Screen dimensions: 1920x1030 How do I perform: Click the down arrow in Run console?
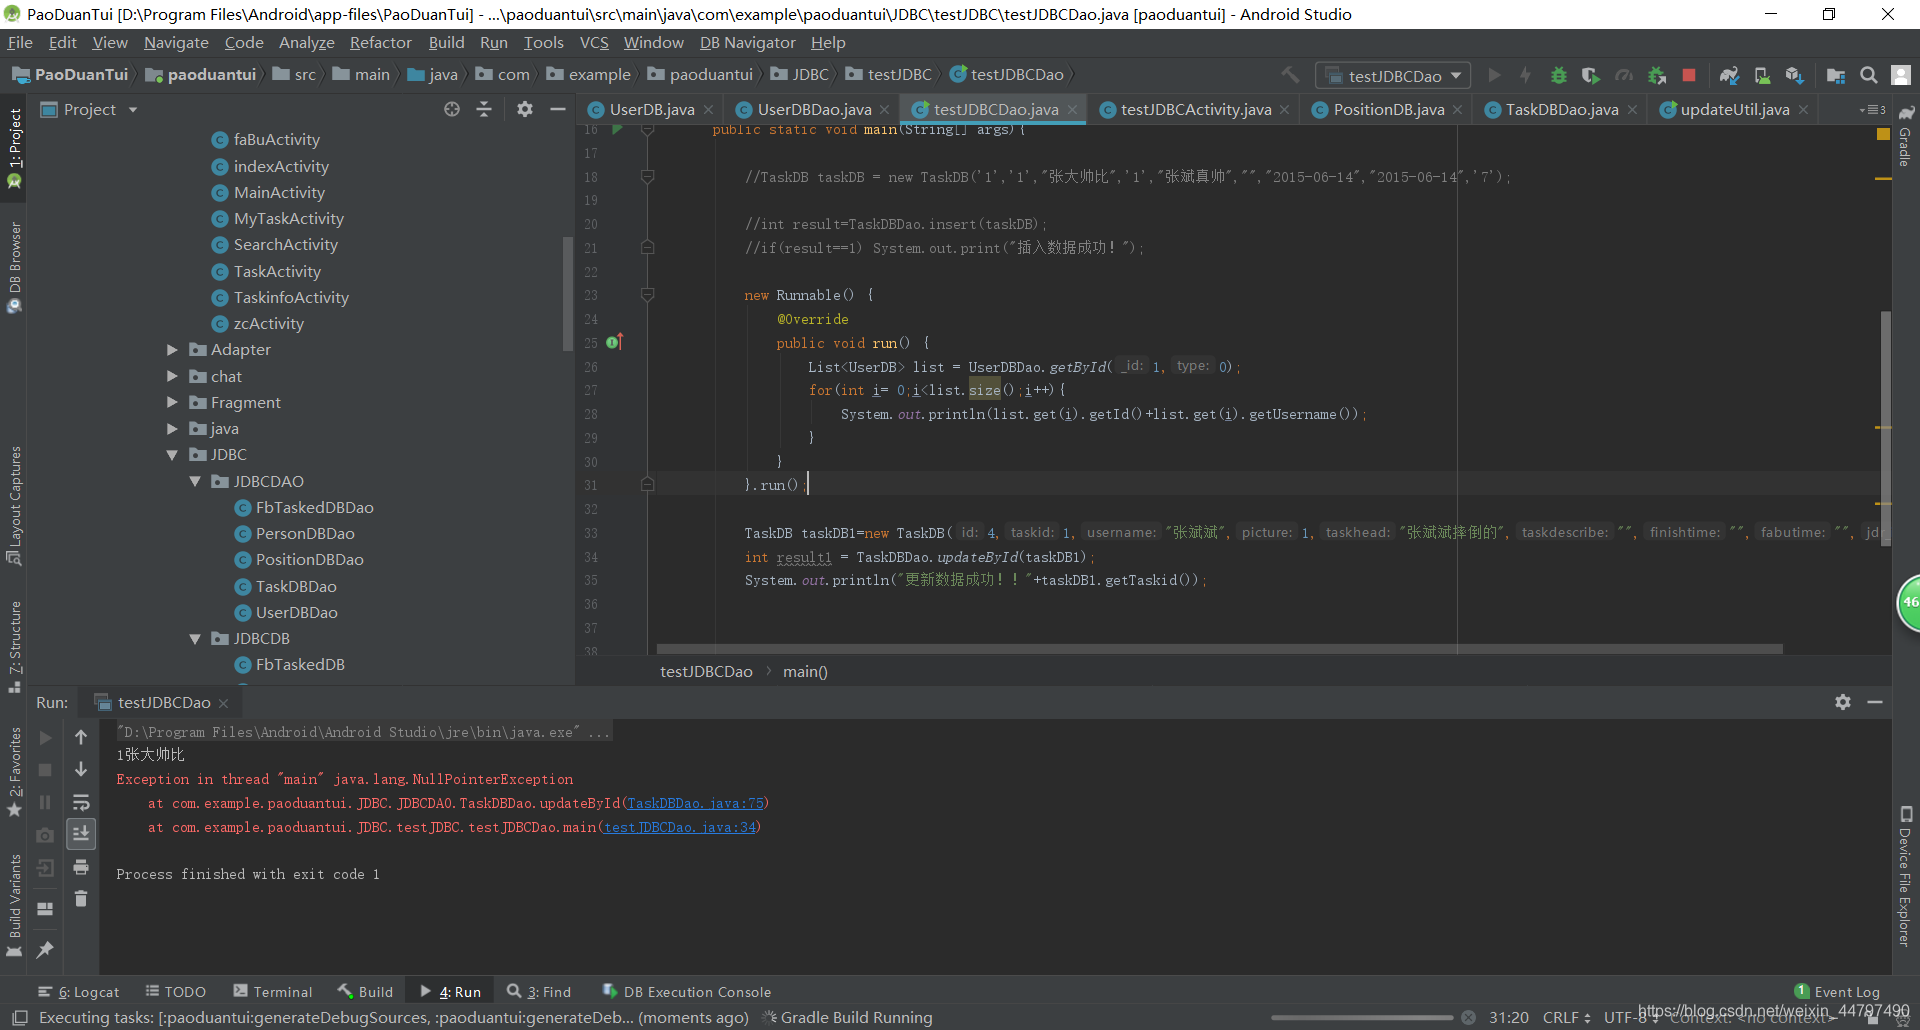(x=81, y=769)
